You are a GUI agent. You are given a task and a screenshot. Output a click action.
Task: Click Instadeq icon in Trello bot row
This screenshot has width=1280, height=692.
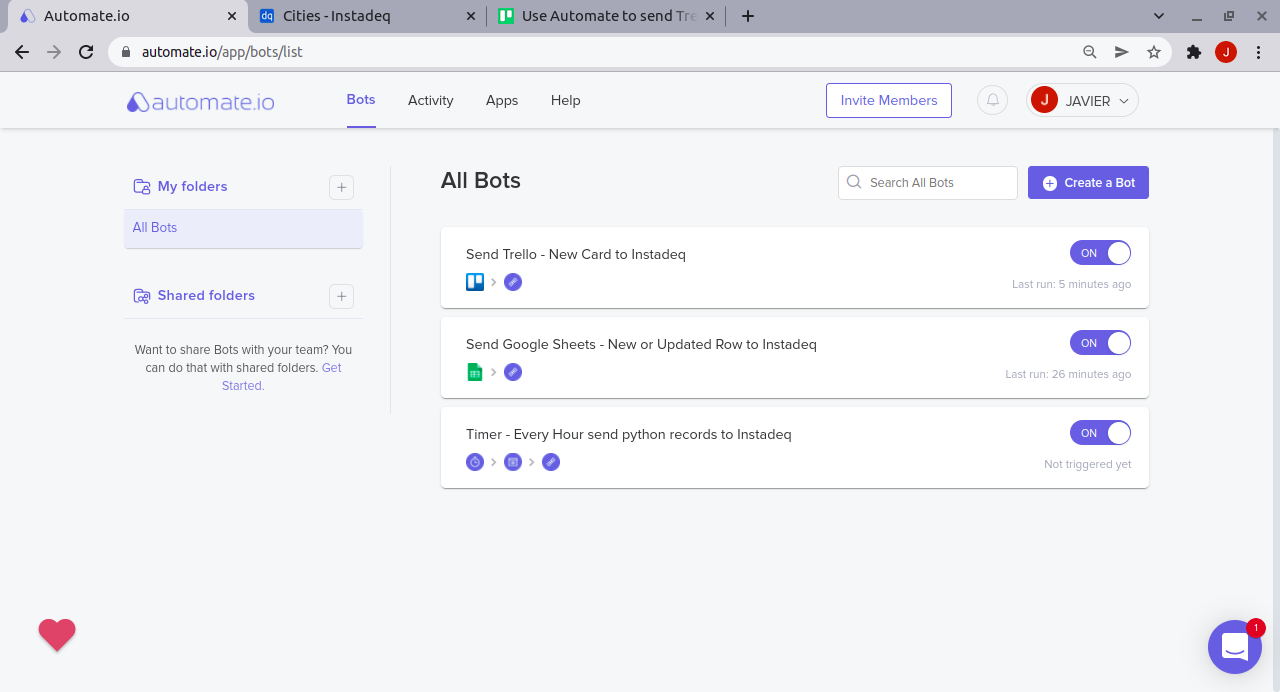coord(513,282)
